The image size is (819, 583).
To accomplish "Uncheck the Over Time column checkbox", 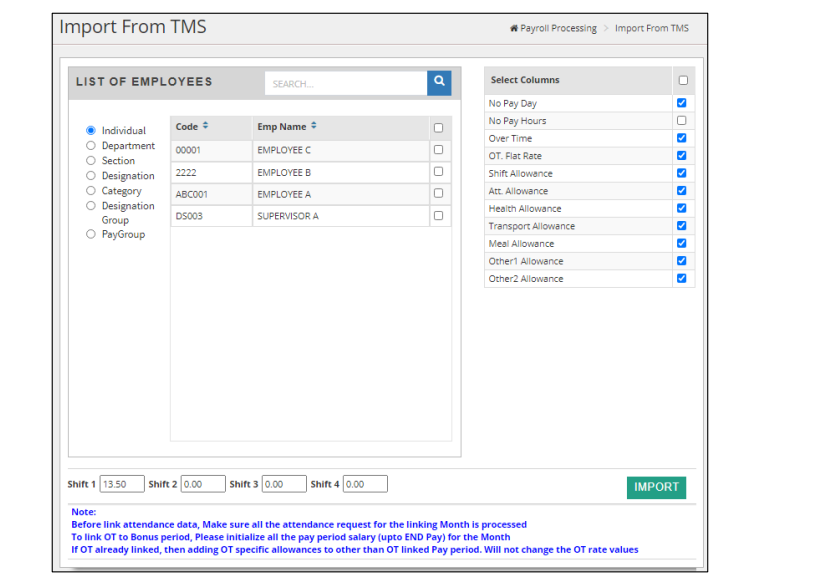I will click(x=682, y=138).
